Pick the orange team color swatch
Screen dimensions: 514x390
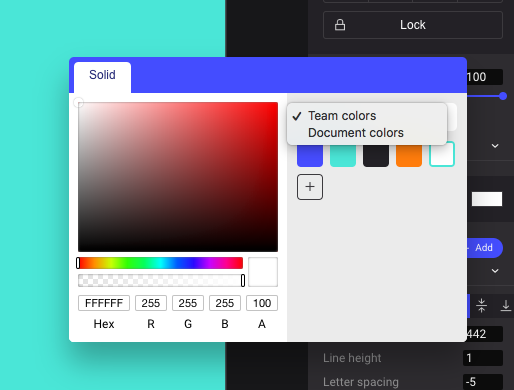(x=409, y=154)
